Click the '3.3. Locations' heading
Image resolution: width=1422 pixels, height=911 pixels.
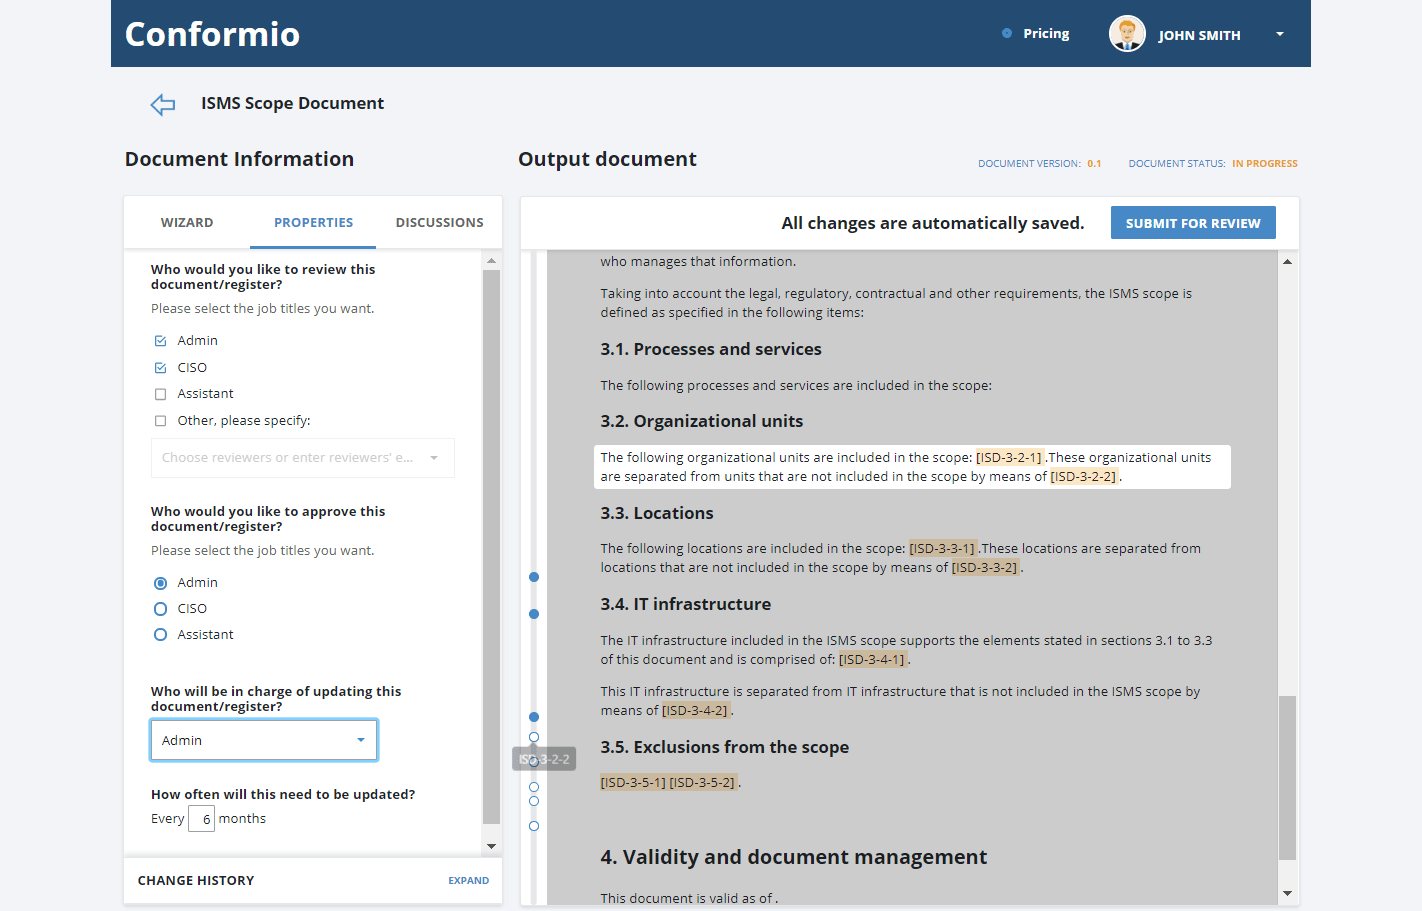click(657, 514)
